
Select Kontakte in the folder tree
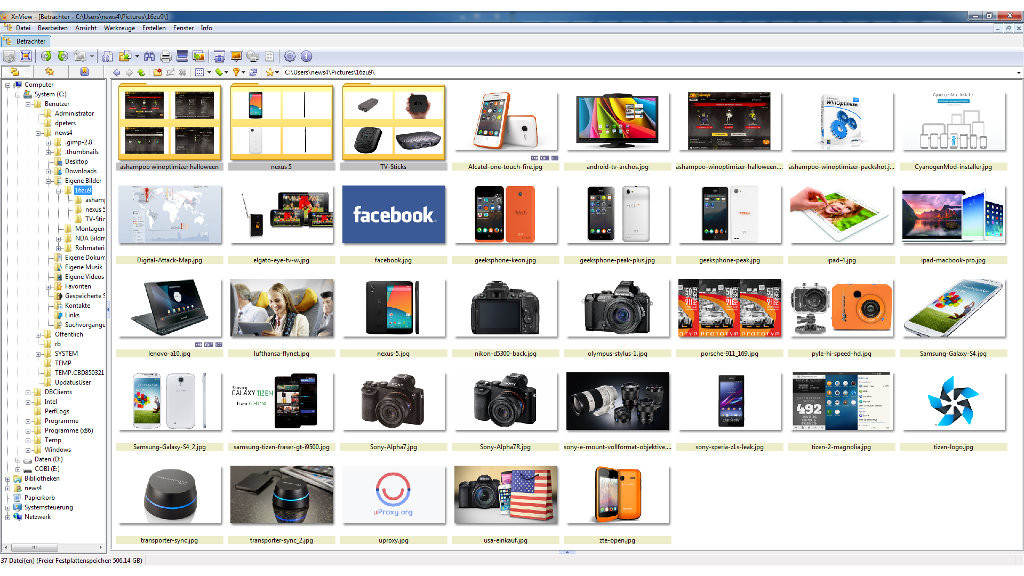tap(77, 306)
